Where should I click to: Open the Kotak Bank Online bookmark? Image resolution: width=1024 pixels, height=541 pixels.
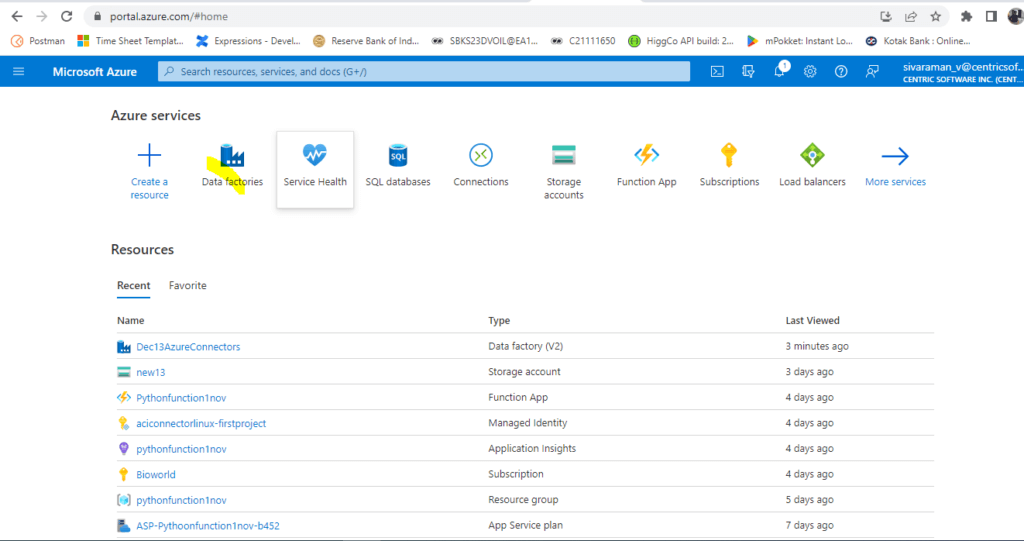pyautogui.click(x=918, y=41)
